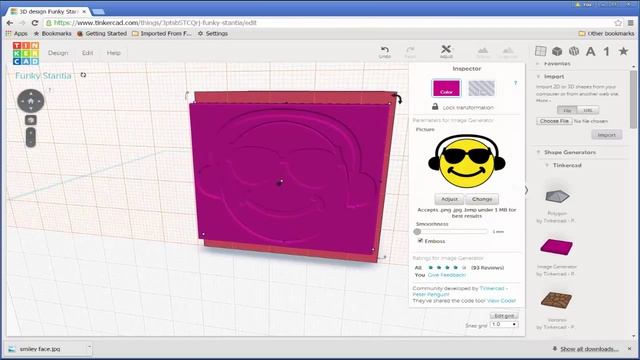Click the Ungroup icon in toolbar

508,52
